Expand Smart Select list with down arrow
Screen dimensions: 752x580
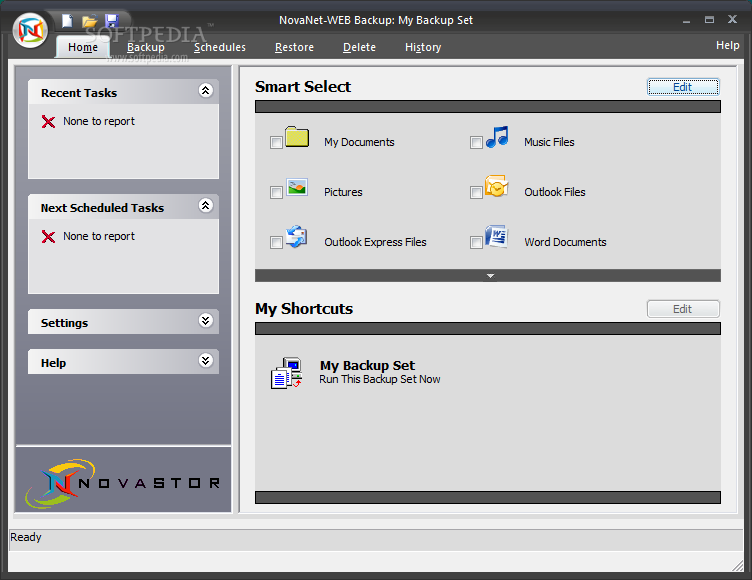490,276
